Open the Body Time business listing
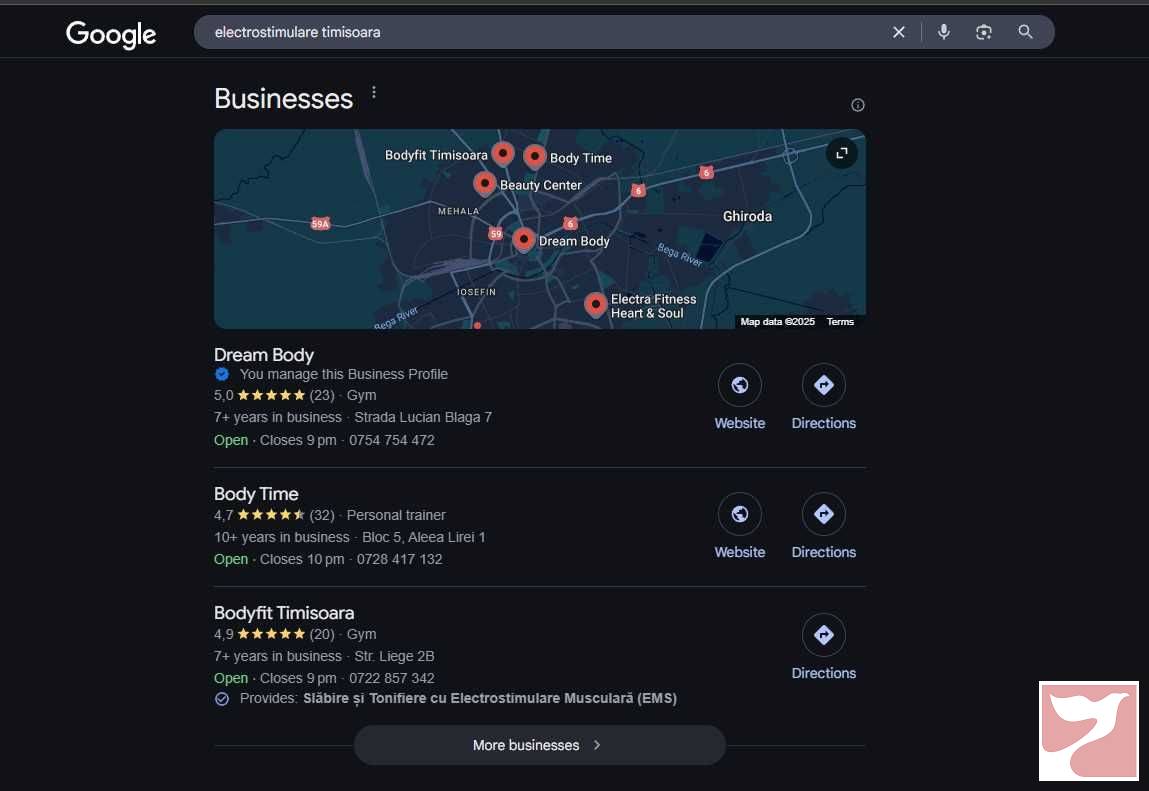Image resolution: width=1149 pixels, height=791 pixels. point(256,494)
